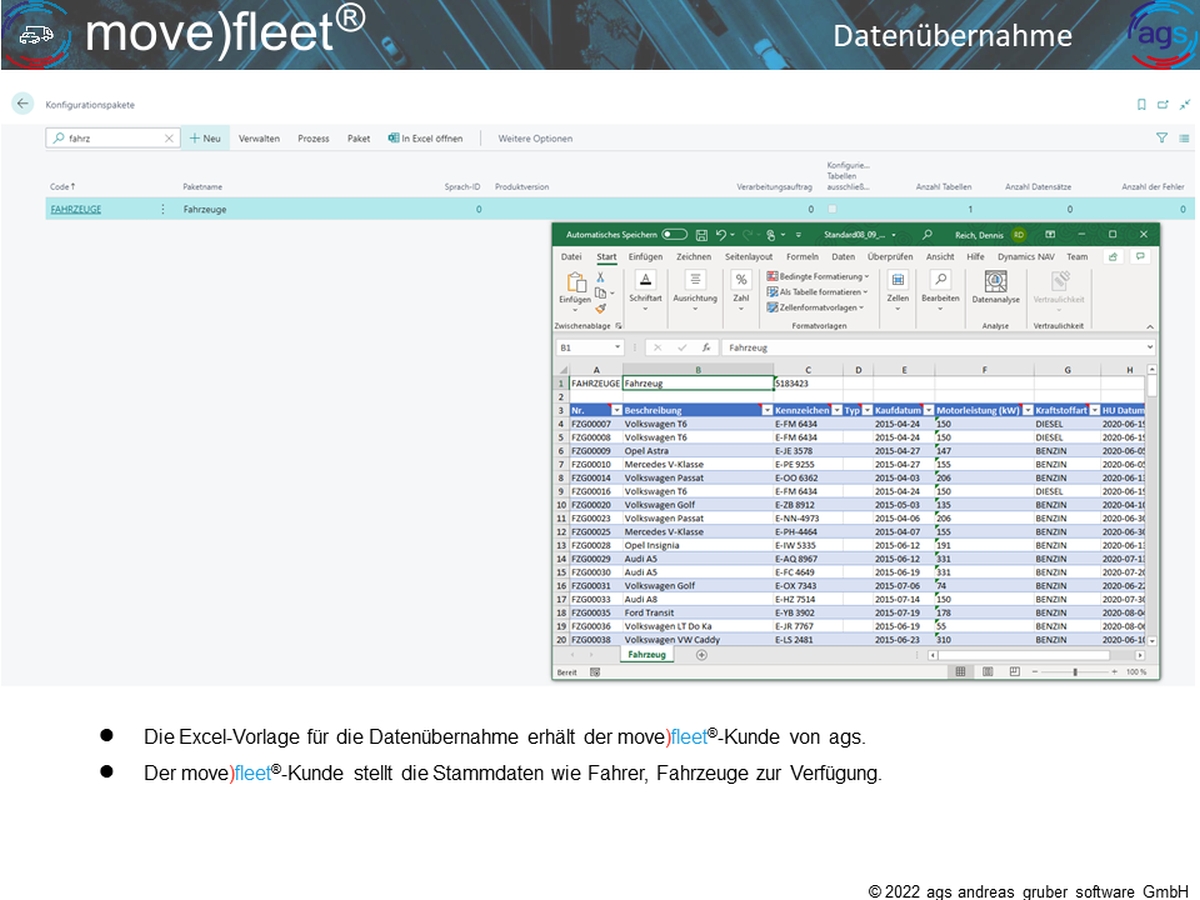Click macro recording icon next to Bereit
This screenshot has height=900, width=1200.
coord(594,673)
